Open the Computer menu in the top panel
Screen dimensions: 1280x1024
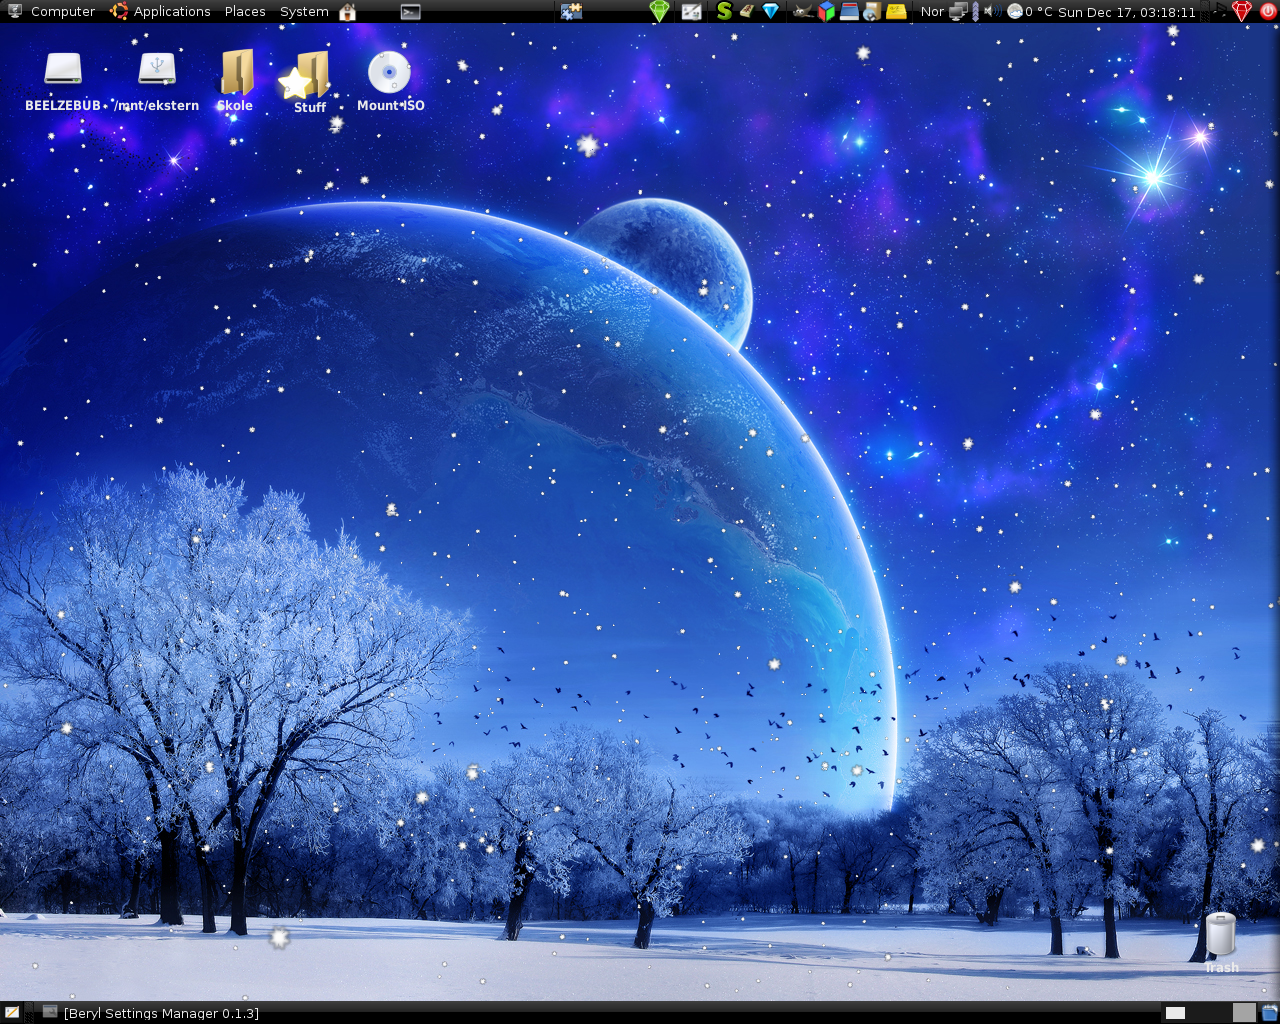(51, 12)
